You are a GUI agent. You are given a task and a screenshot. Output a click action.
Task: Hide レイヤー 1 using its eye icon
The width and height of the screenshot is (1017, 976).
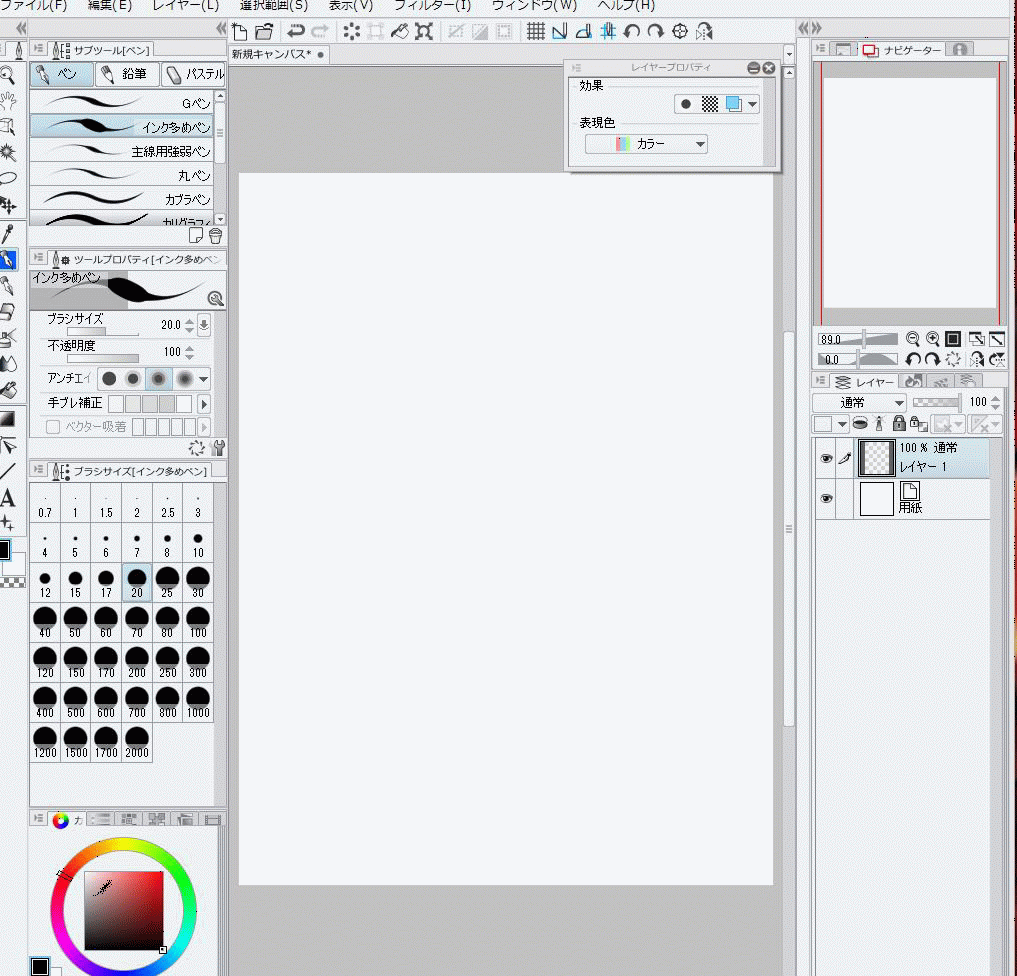826,459
